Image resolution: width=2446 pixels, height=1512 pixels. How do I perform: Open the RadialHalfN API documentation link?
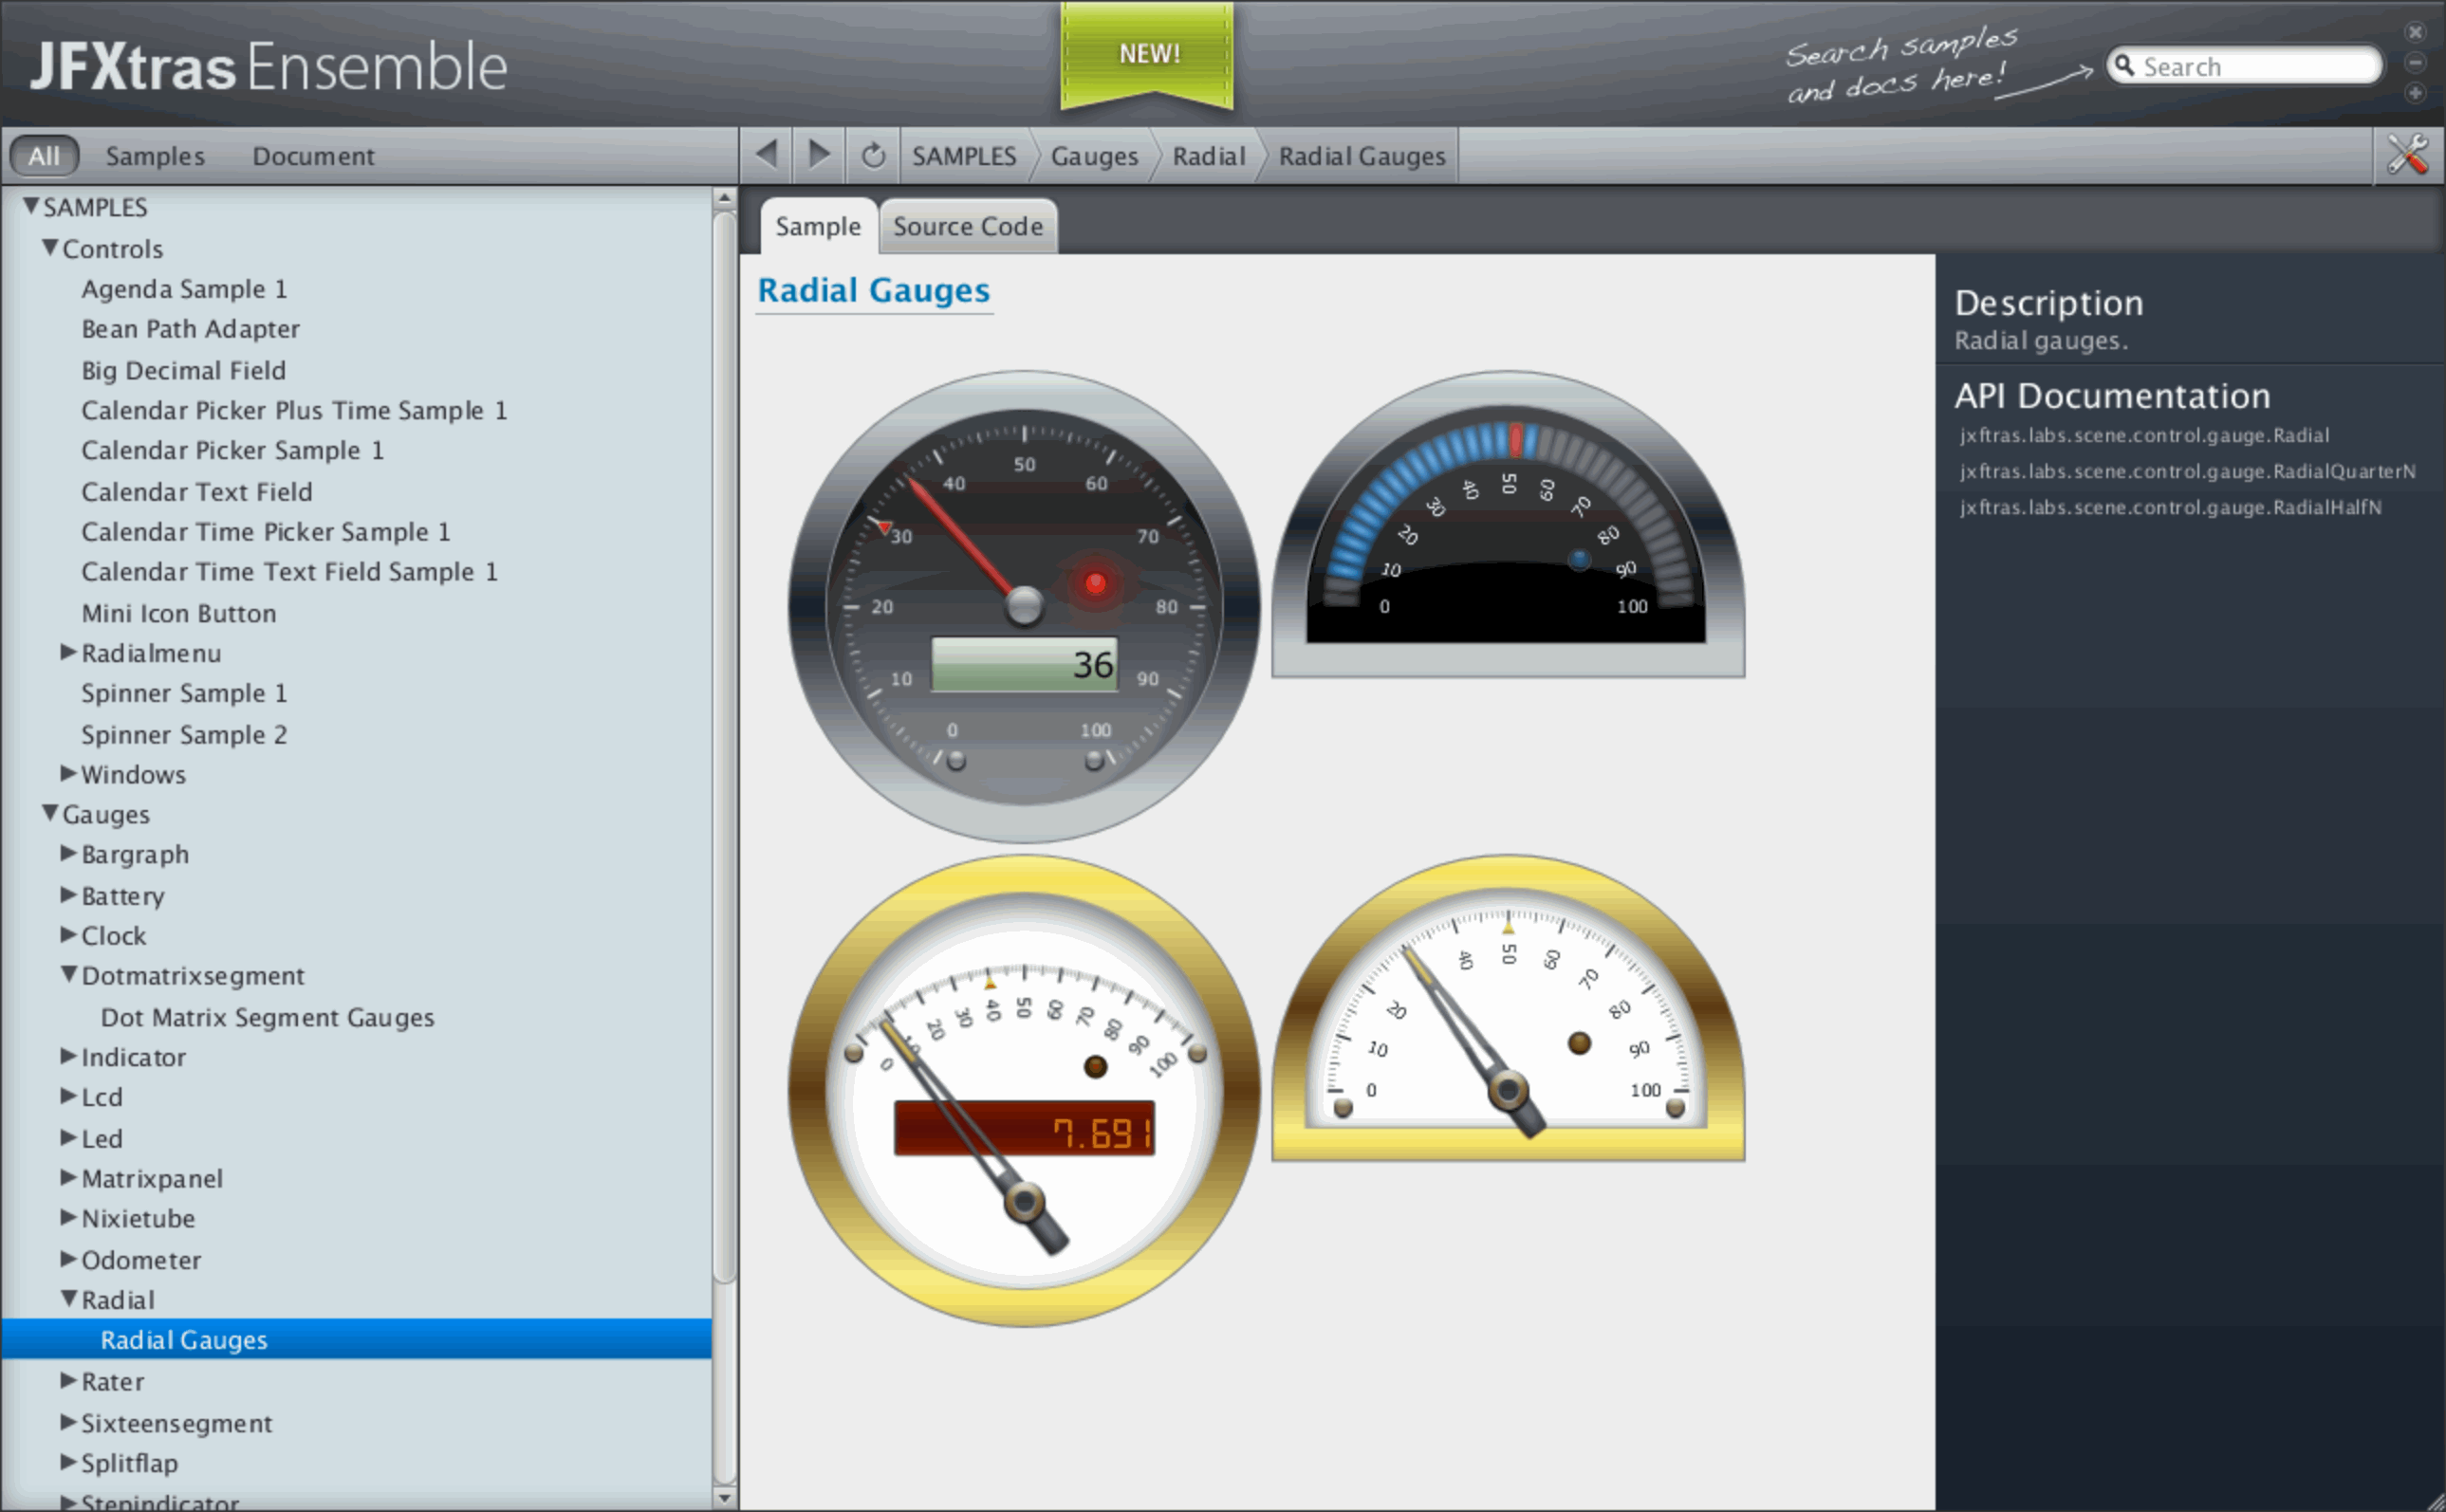(2170, 507)
